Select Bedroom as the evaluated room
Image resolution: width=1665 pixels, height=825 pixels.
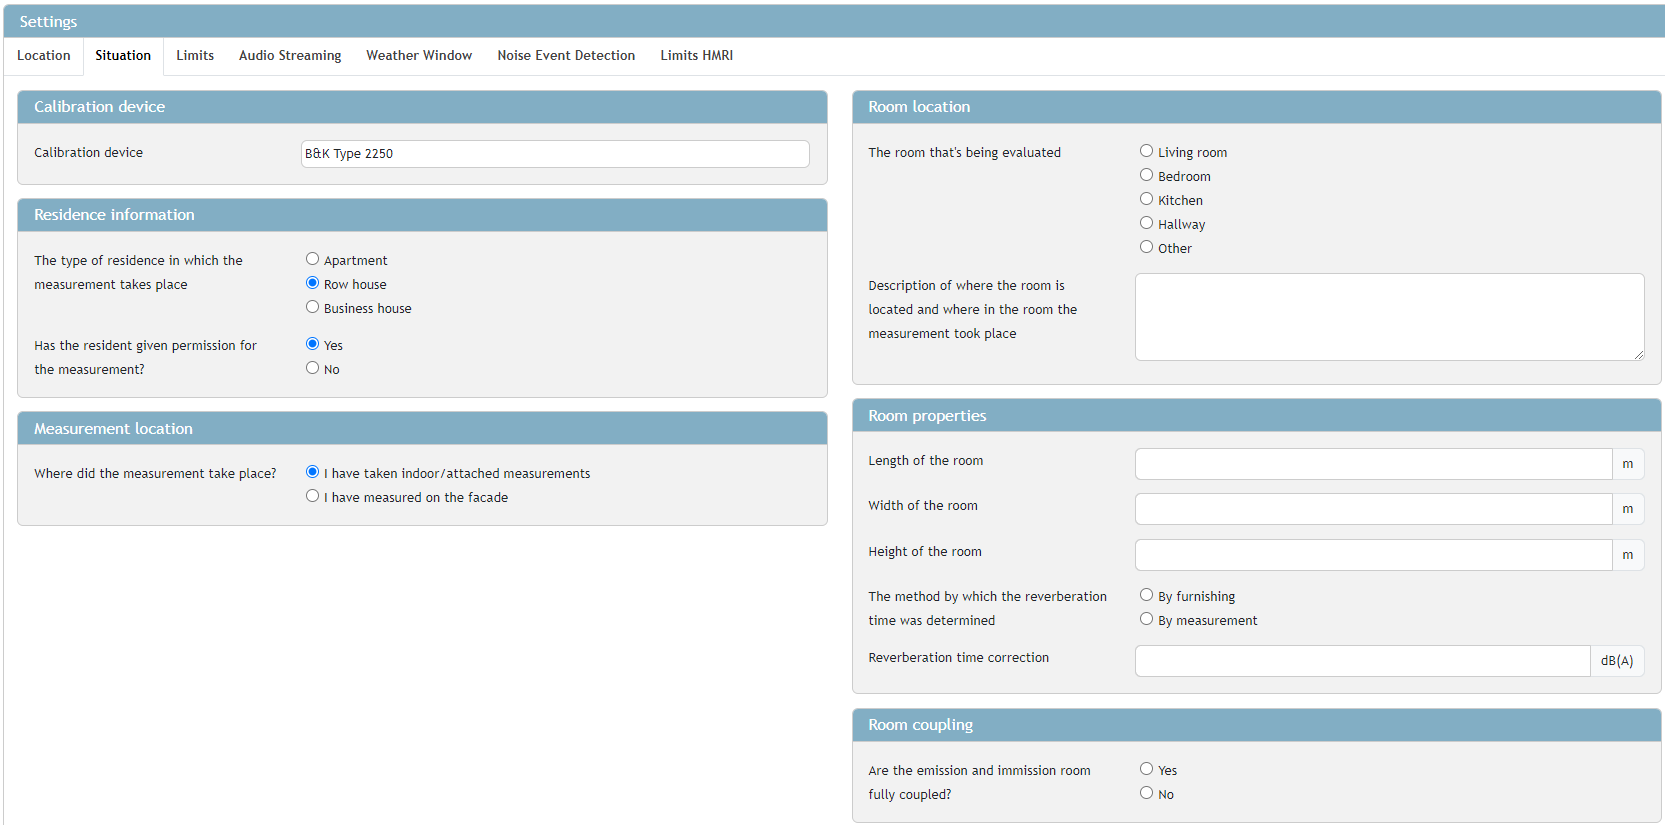click(x=1147, y=175)
